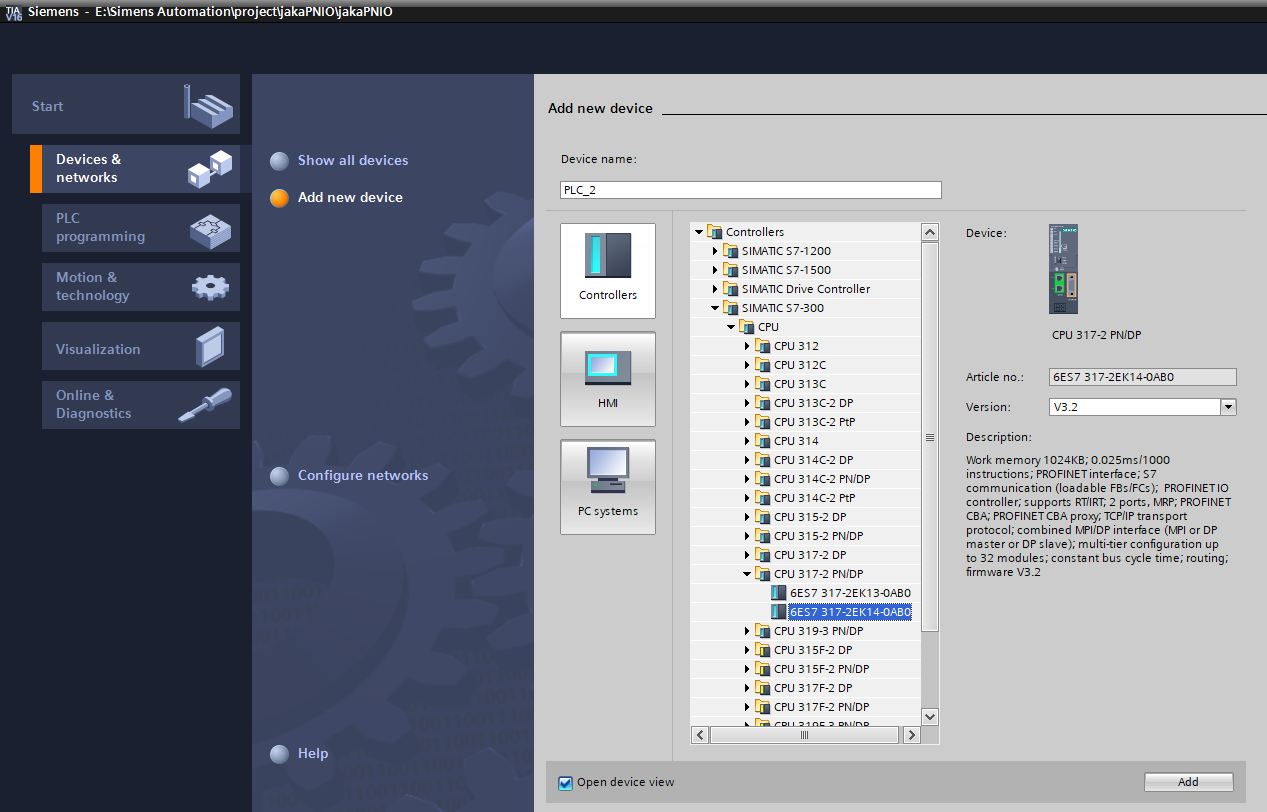Viewport: 1267px width, 812px height.
Task: Open the Version V3.2 dropdown
Action: [x=1228, y=407]
